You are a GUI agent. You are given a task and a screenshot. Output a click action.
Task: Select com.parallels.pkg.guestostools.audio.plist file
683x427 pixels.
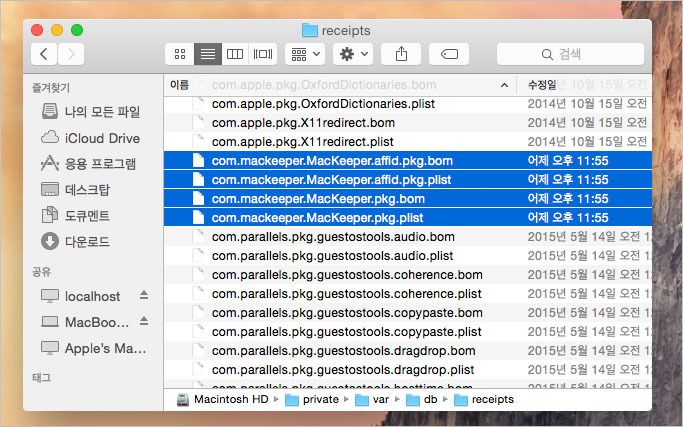click(x=408, y=256)
